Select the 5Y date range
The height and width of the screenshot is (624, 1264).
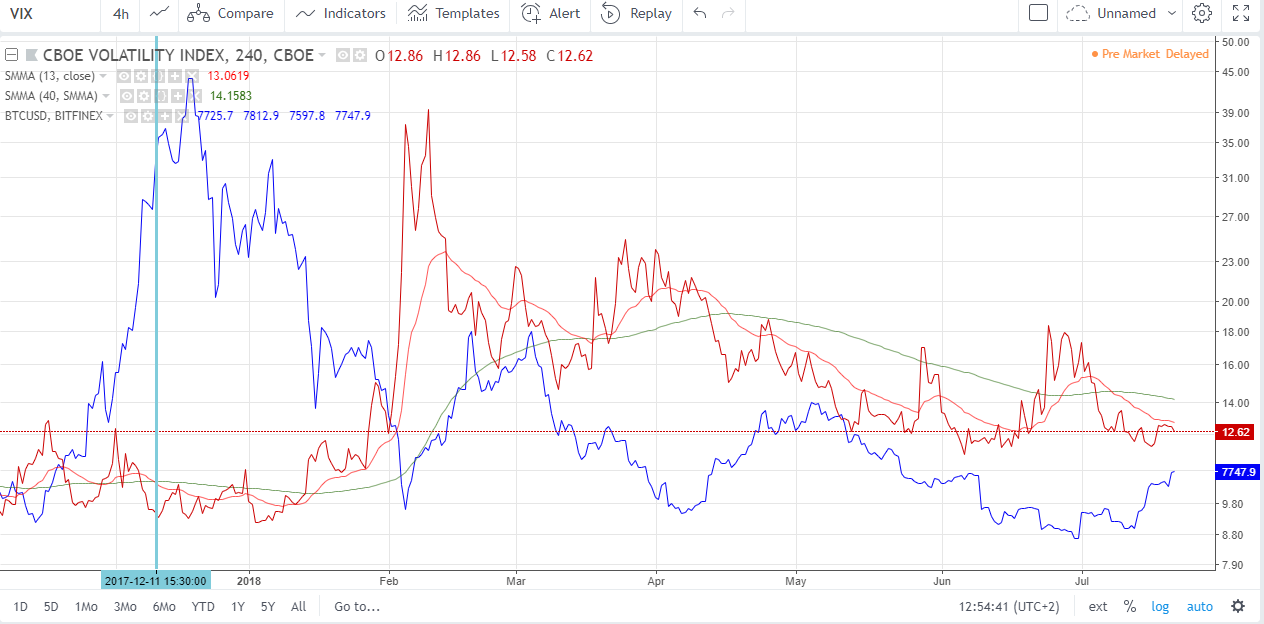[268, 606]
